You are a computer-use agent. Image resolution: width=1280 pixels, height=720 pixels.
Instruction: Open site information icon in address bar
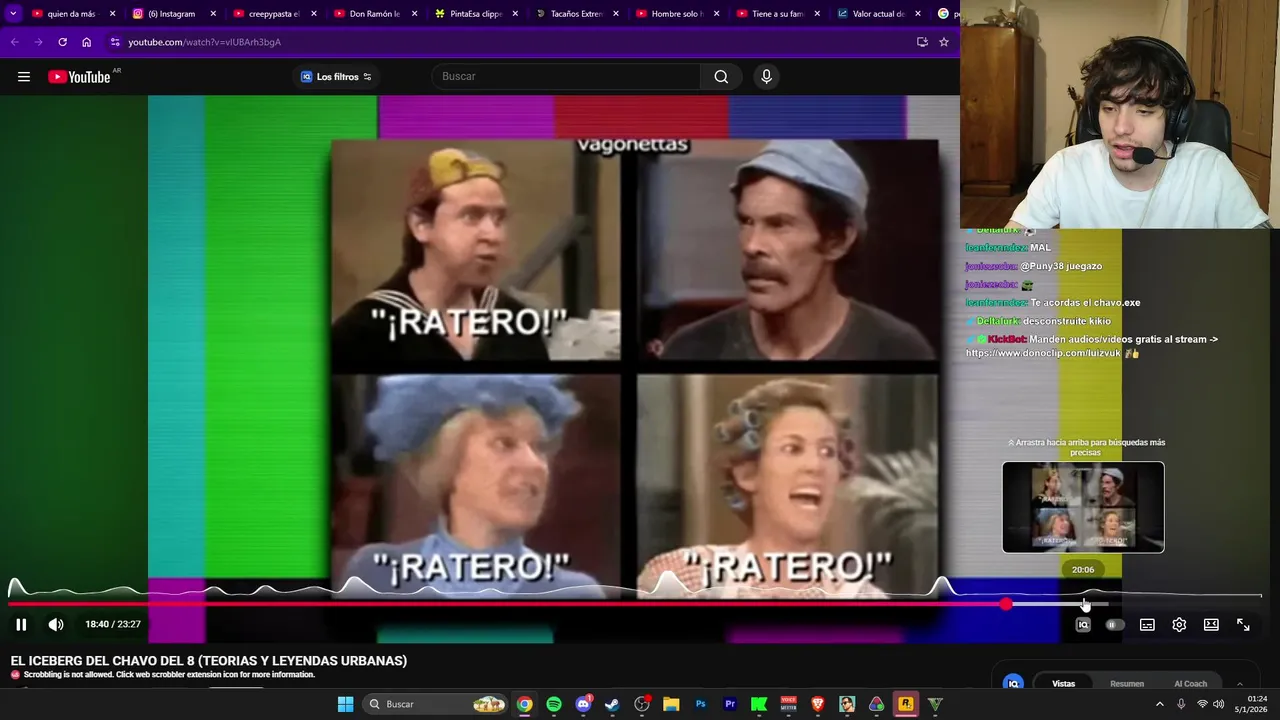point(115,42)
